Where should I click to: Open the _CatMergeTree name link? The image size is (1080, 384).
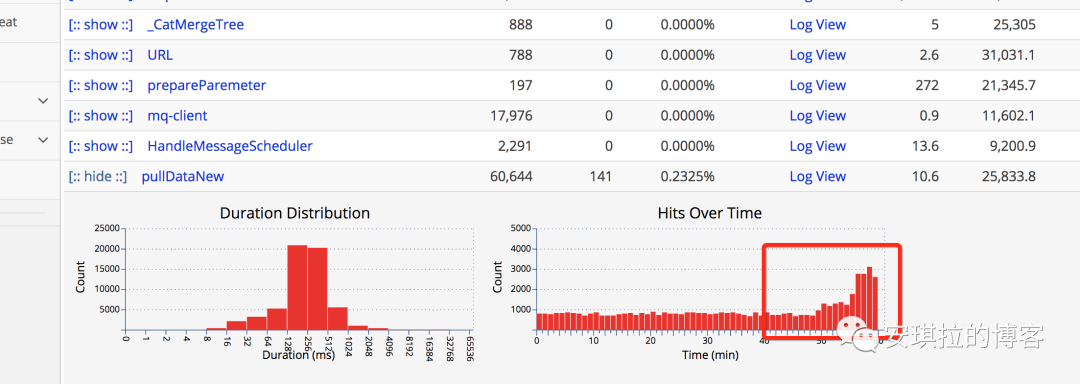point(196,25)
